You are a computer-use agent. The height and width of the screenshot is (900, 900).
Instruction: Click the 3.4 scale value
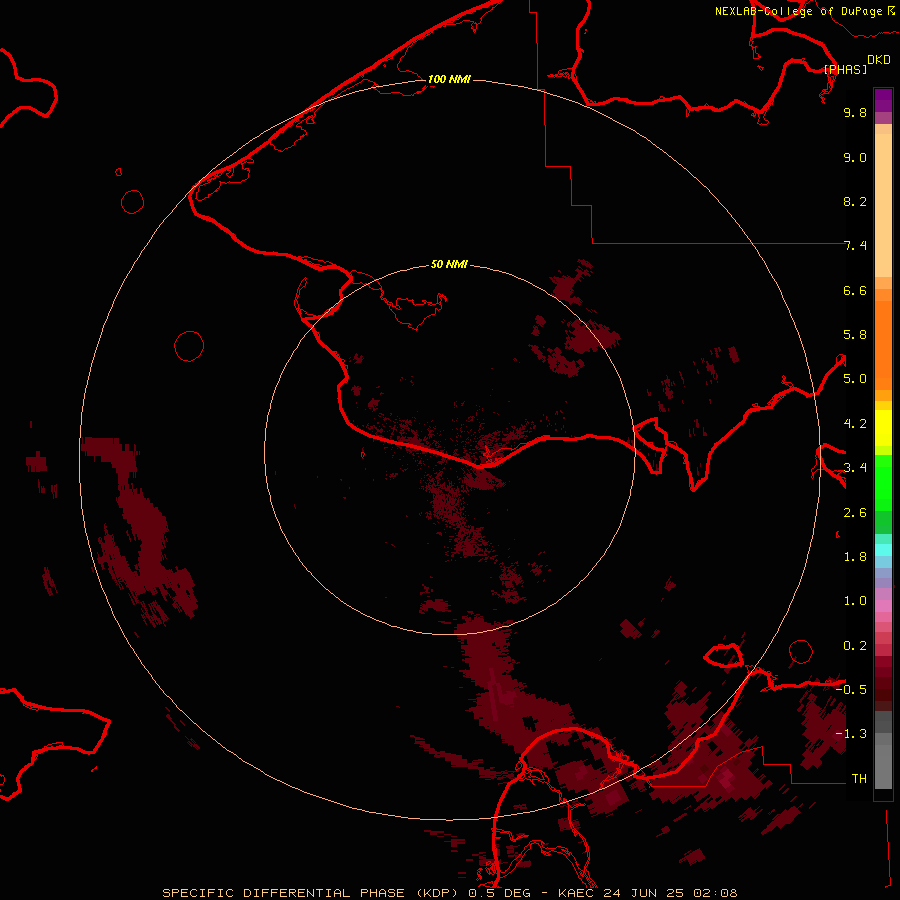pos(855,468)
